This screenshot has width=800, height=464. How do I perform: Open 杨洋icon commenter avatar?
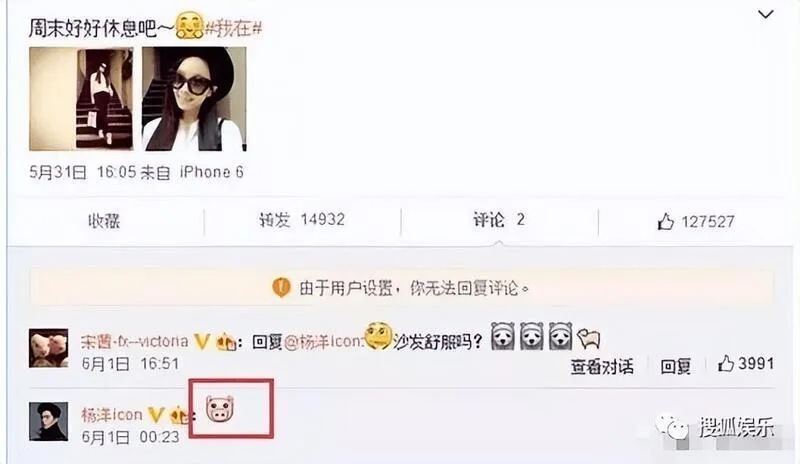(48, 422)
